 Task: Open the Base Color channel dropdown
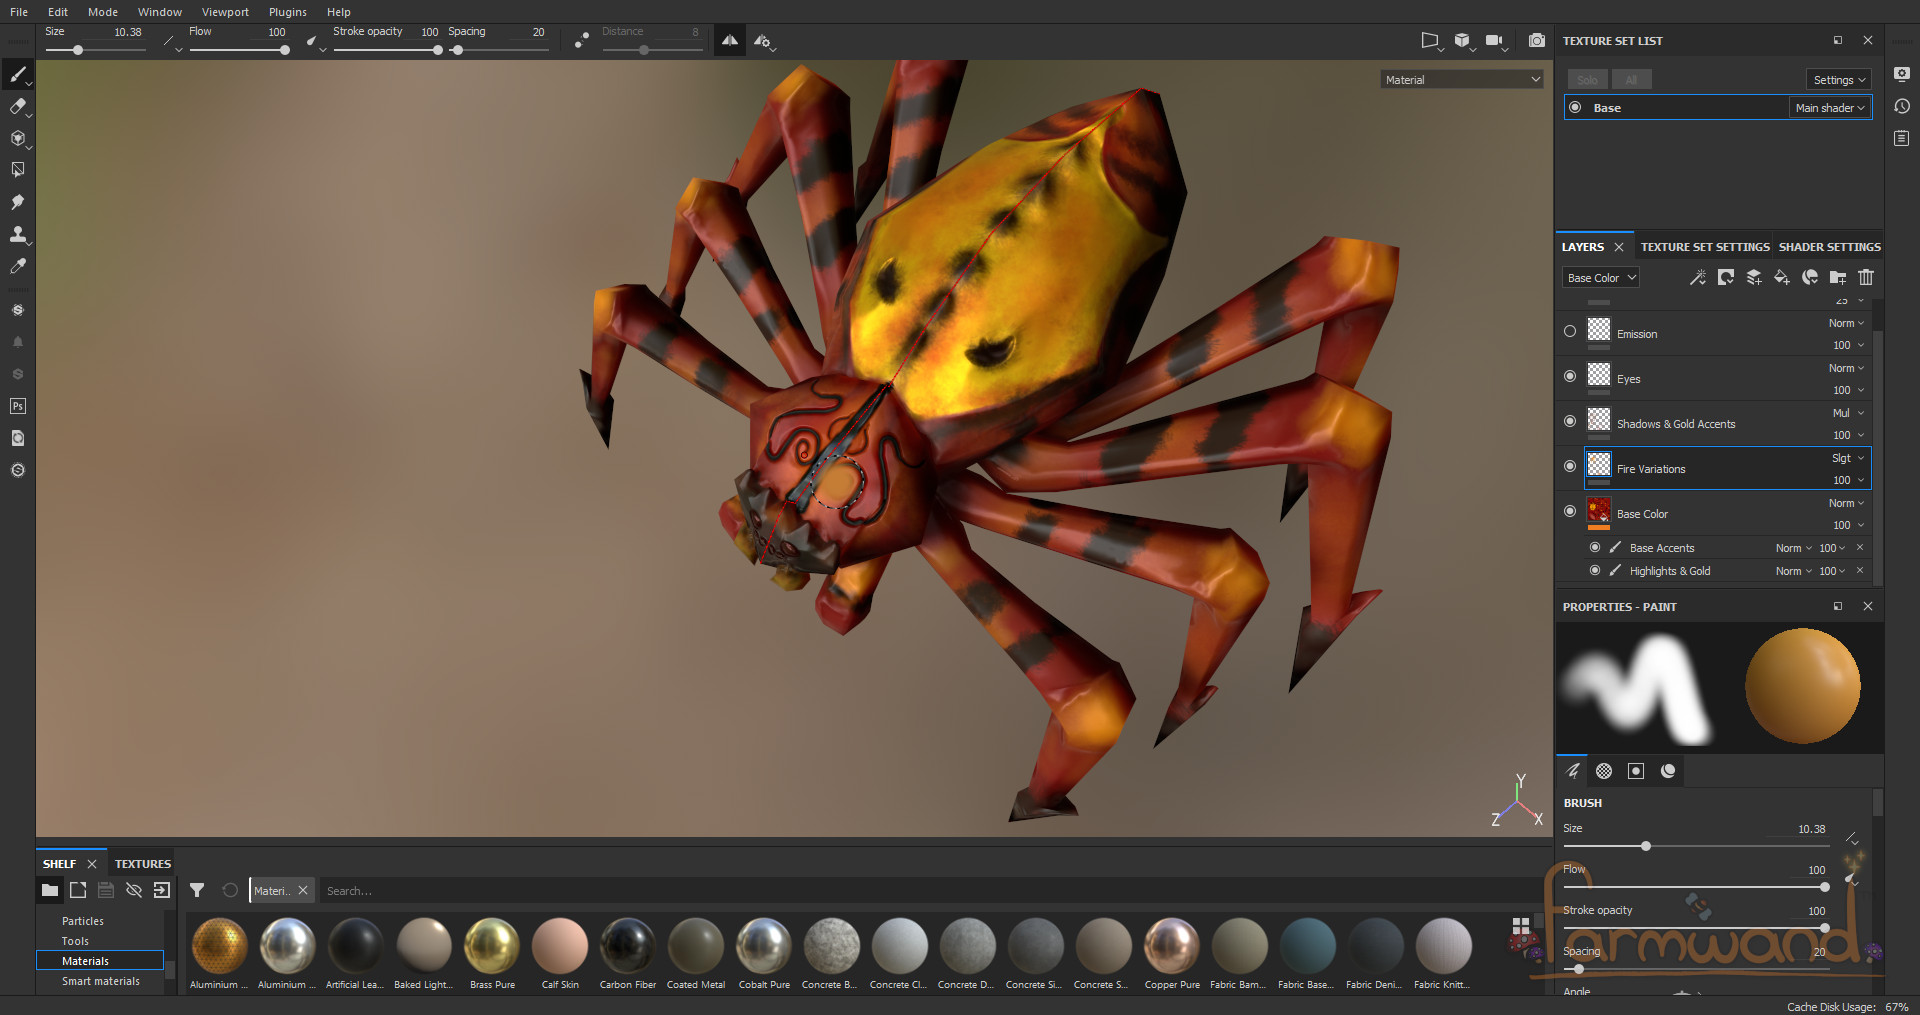[1601, 278]
